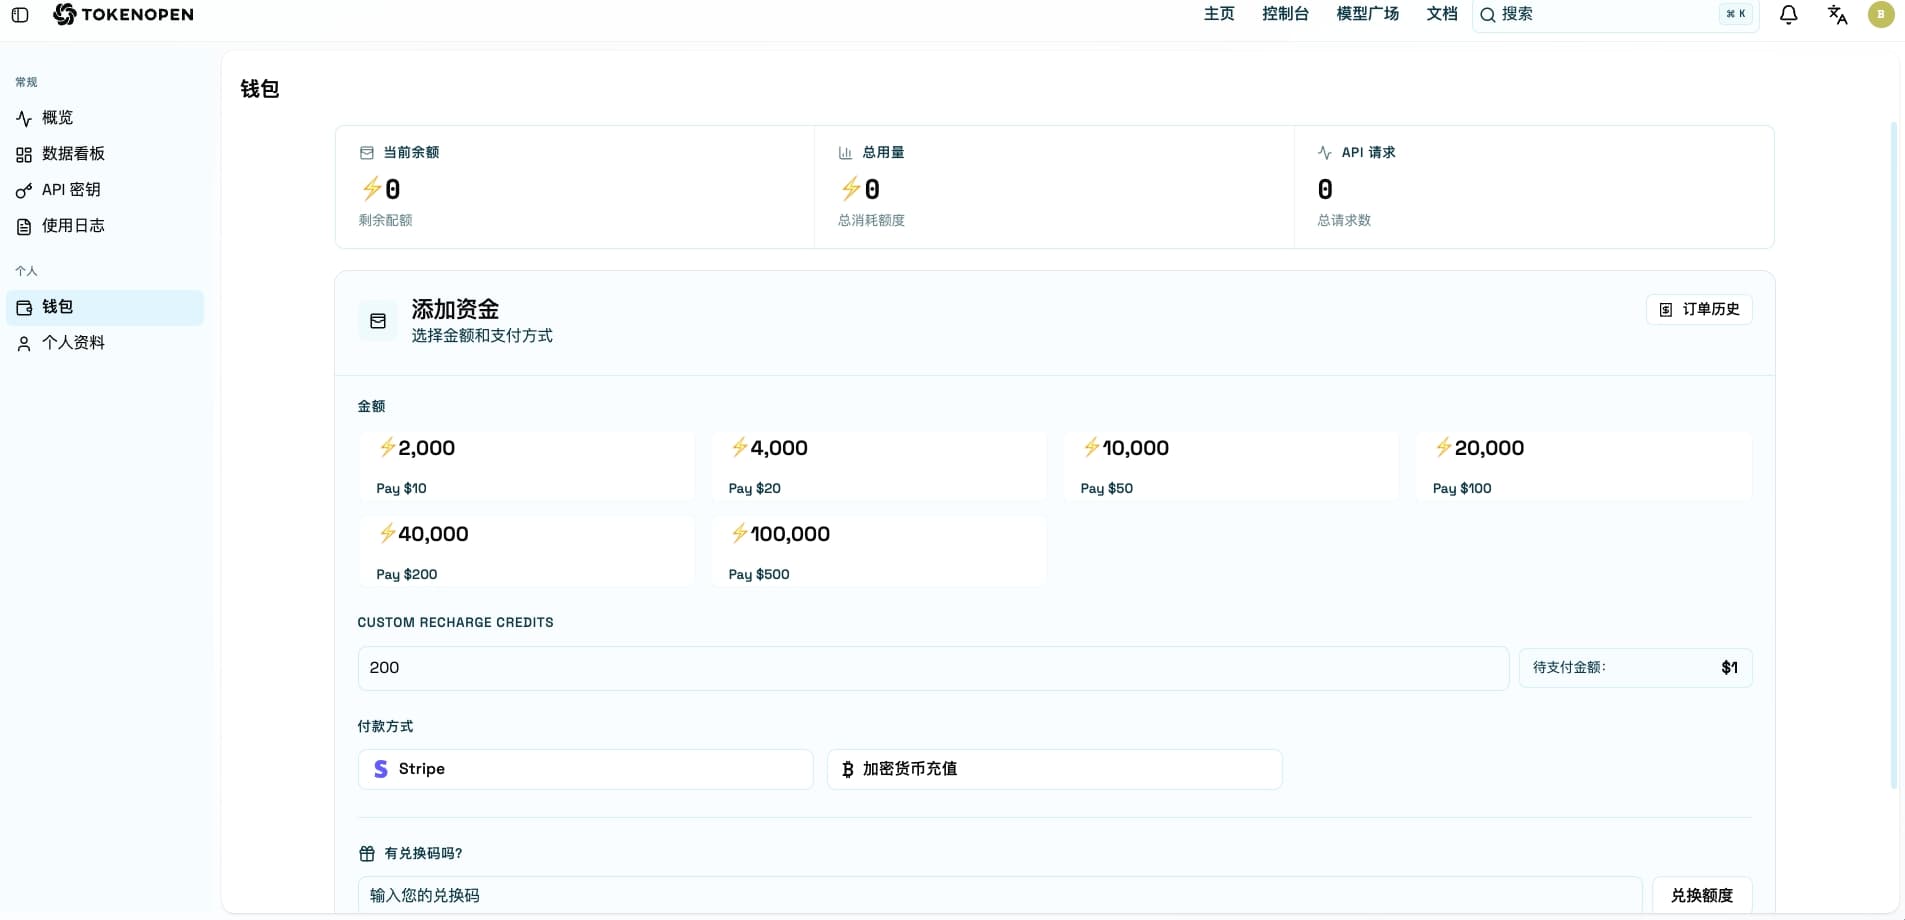Choose the 20,000 credits Pay $100 option
Image resolution: width=1905 pixels, height=920 pixels.
[x=1584, y=466]
